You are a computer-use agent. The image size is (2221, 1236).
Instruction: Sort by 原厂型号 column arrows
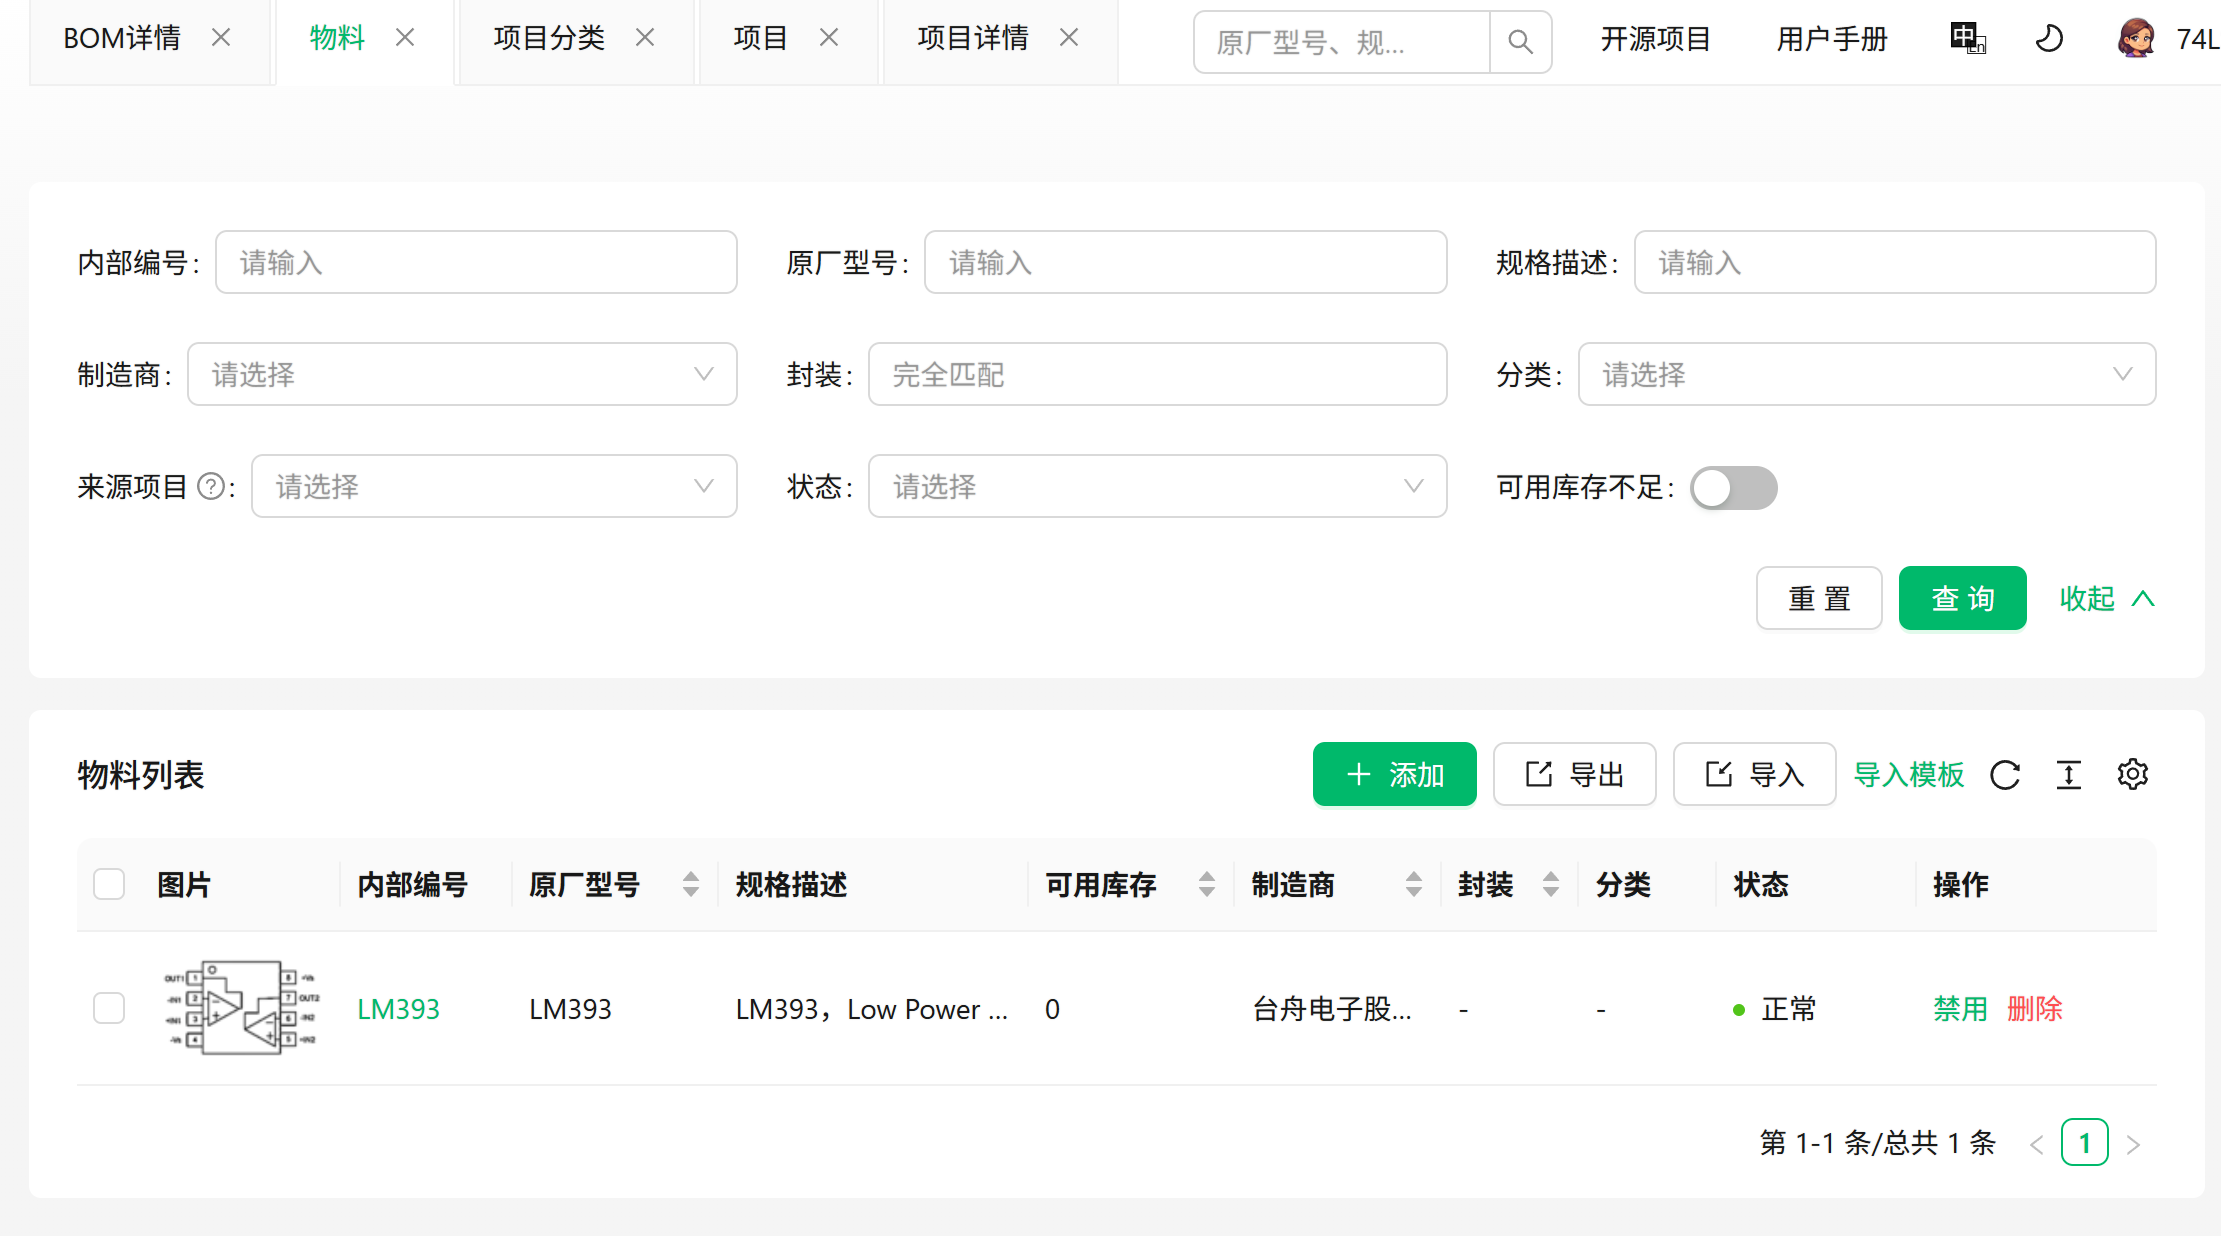[690, 884]
